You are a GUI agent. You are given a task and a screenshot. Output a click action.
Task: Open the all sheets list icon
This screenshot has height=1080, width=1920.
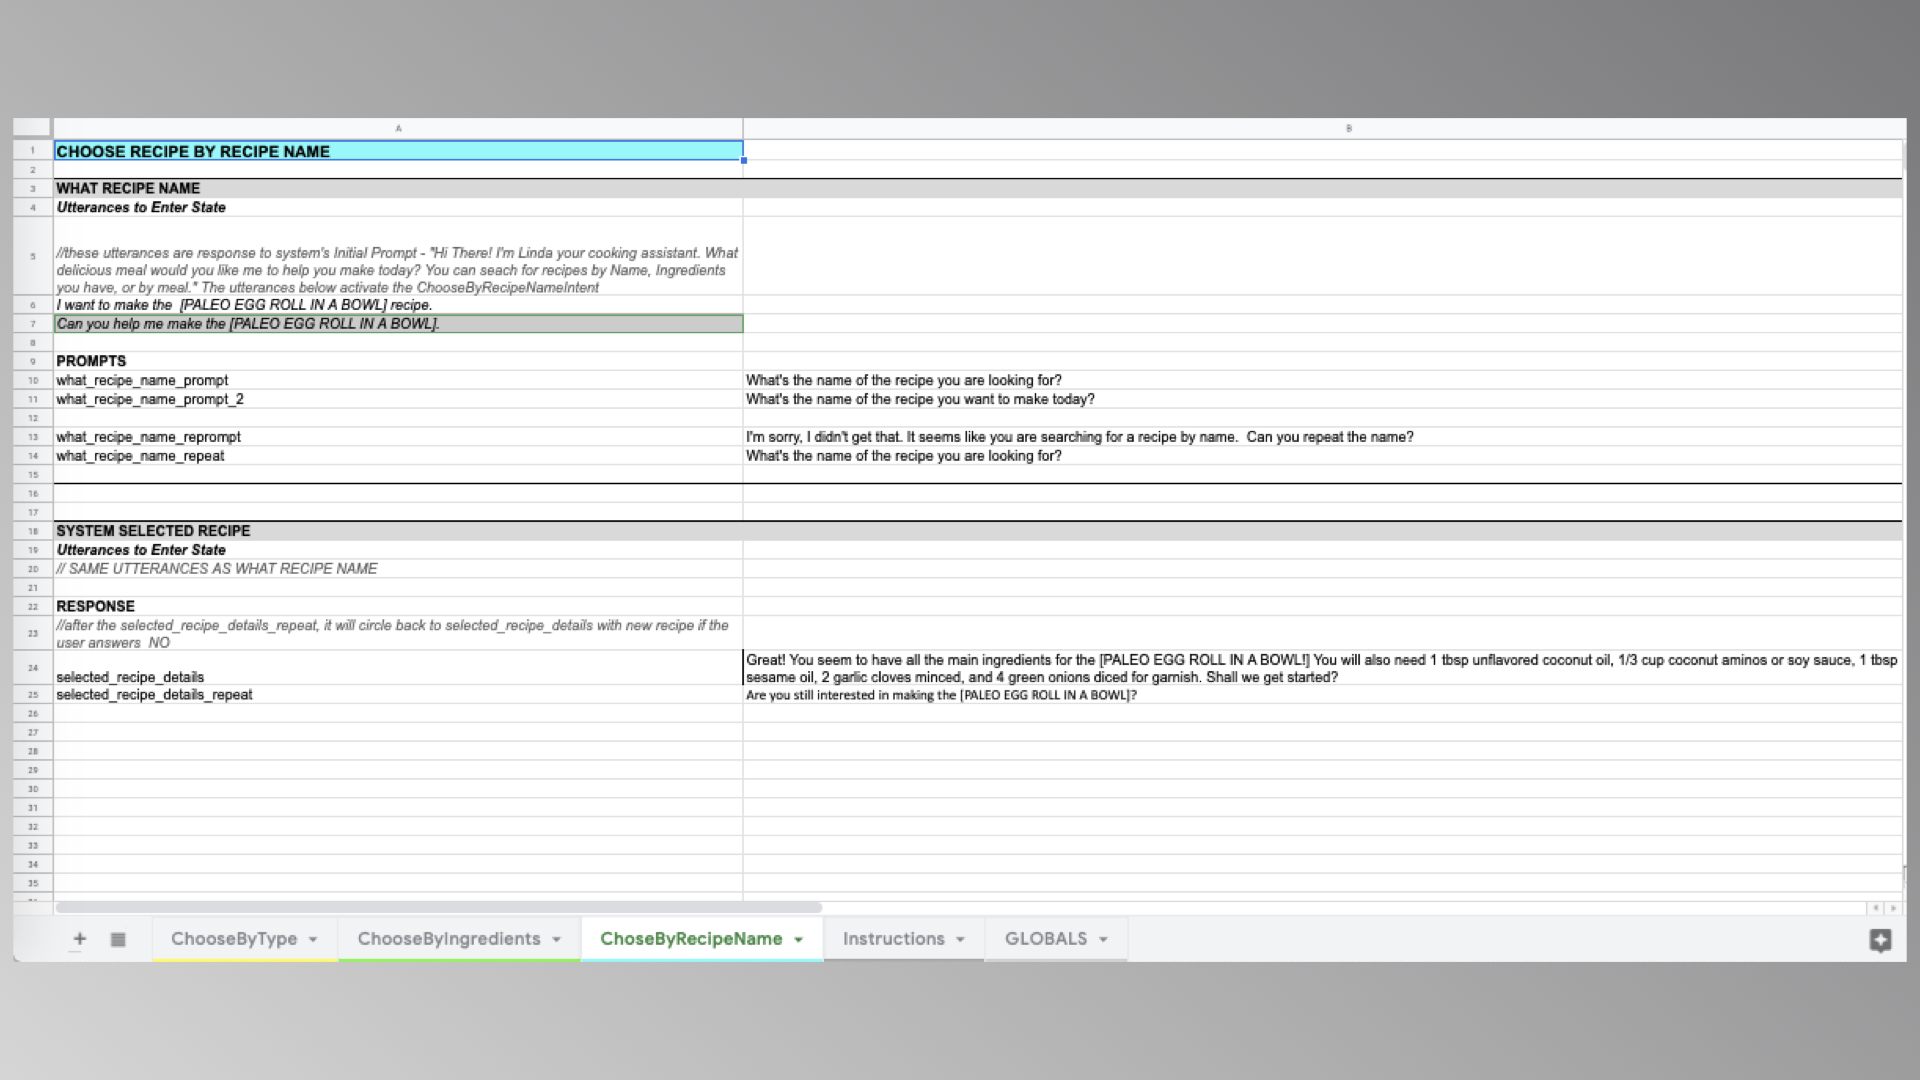pos(118,939)
